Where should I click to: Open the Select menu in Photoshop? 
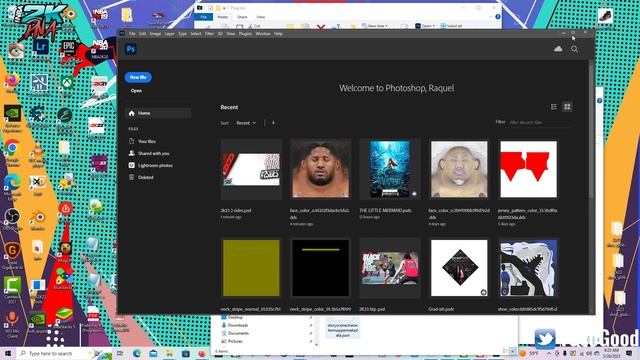(x=196, y=34)
